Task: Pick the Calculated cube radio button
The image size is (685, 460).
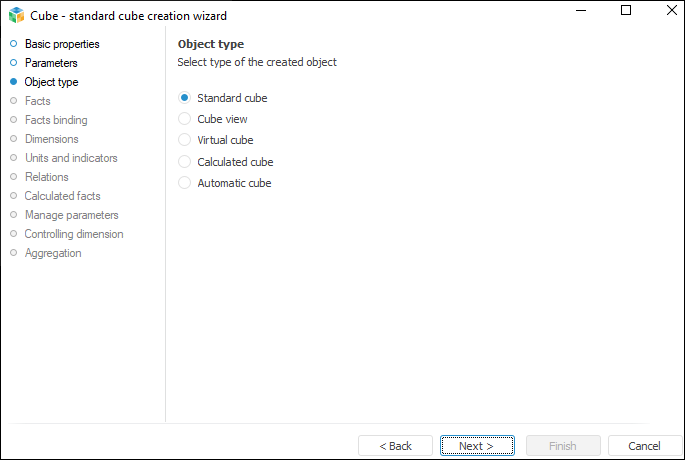Action: tap(184, 162)
